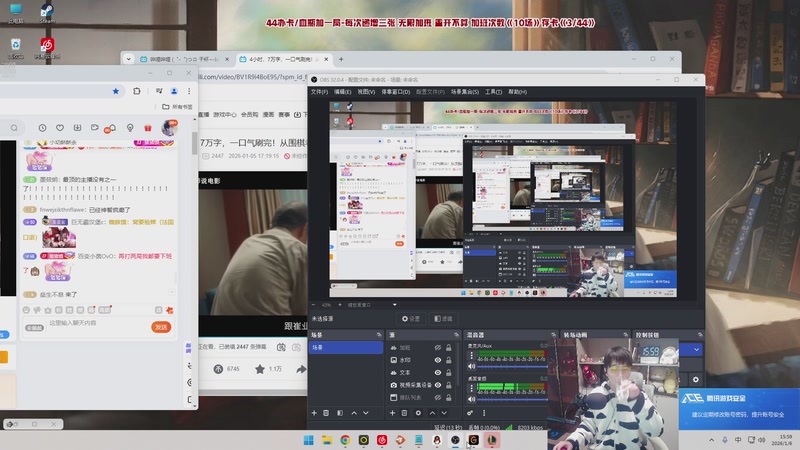Click the search magnifier in Bilibili live page
This screenshot has width=800, height=450.
(14, 128)
